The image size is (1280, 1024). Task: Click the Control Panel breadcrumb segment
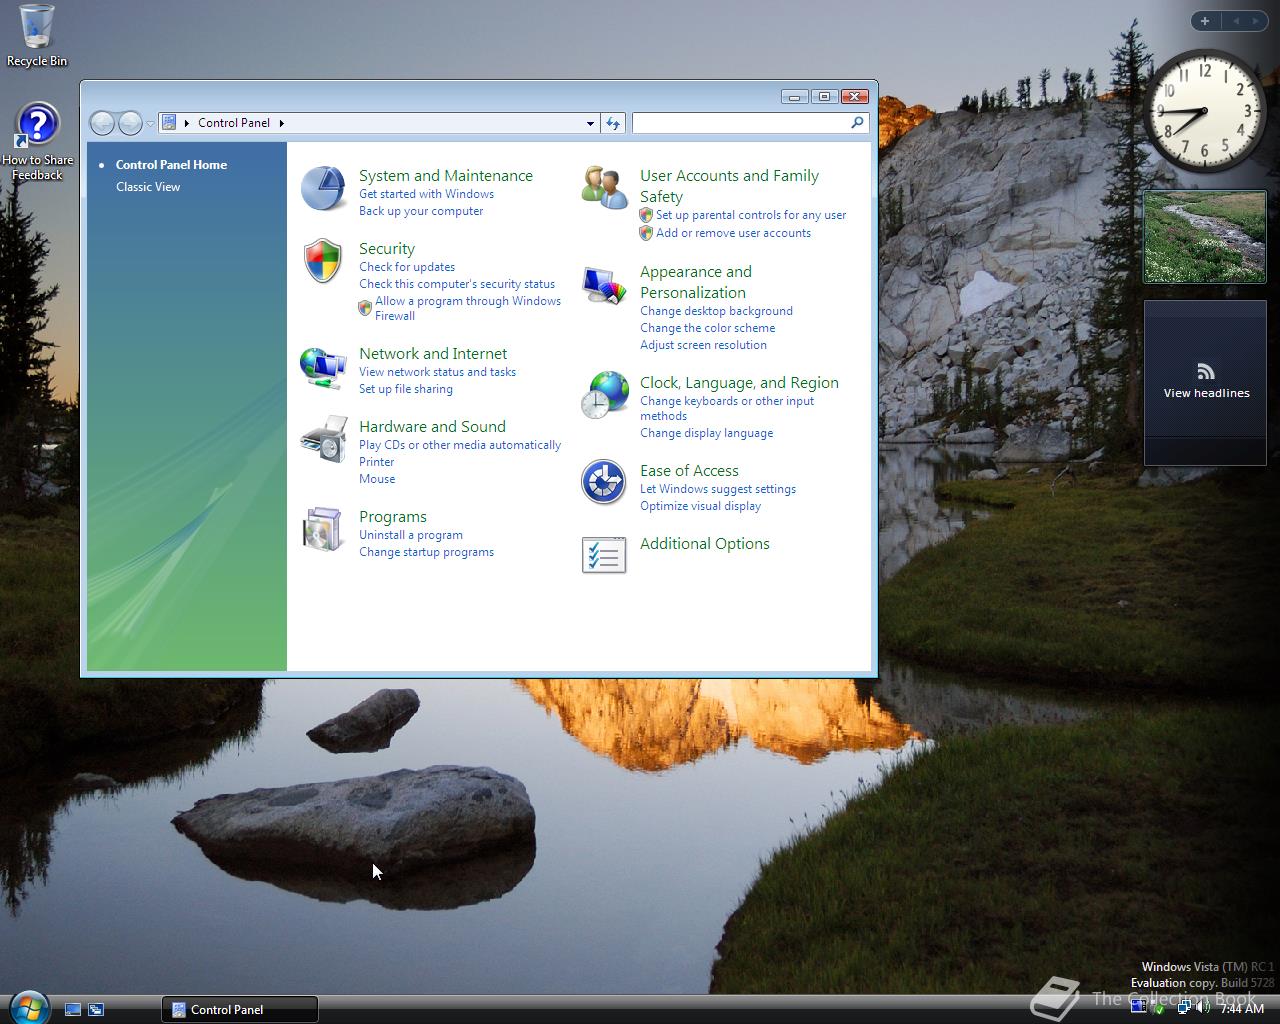234,123
